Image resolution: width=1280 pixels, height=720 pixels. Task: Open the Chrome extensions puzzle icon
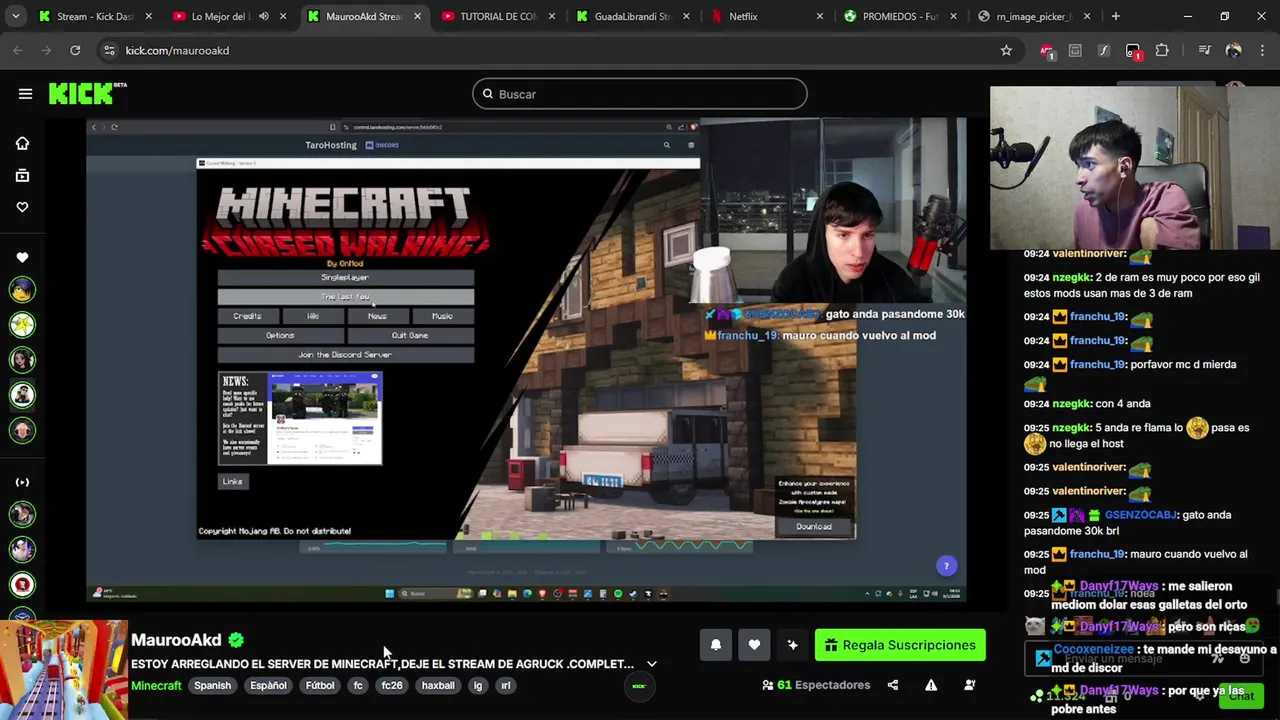[1162, 50]
